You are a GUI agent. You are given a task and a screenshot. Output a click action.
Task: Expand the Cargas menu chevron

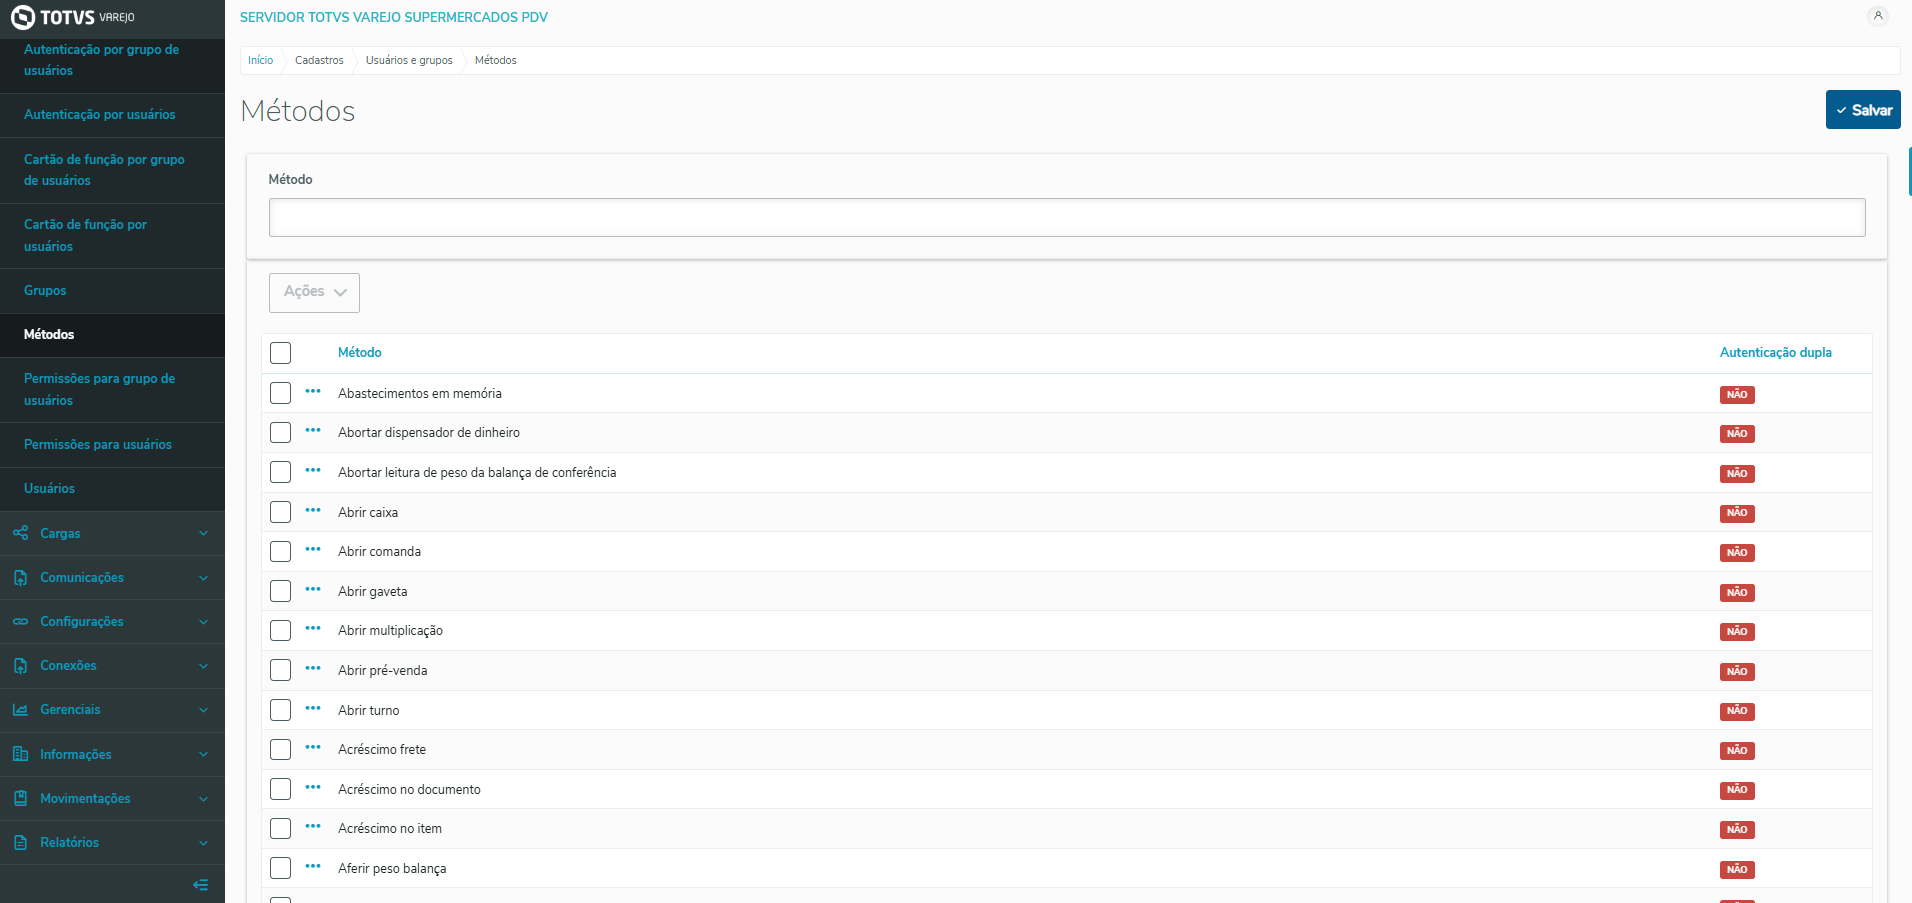click(204, 533)
